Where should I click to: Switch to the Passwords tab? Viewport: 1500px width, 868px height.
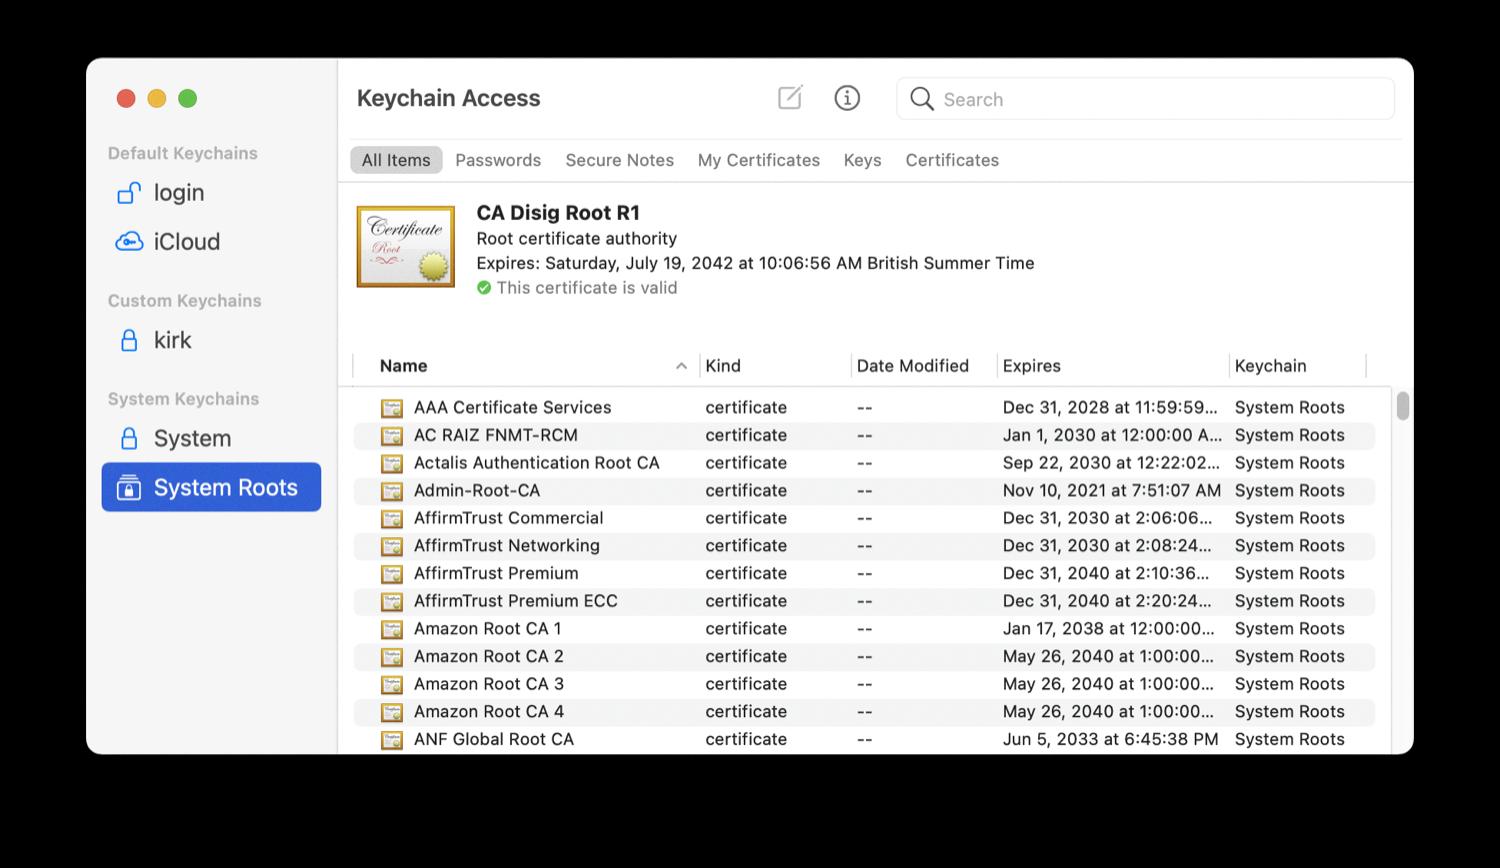pyautogui.click(x=498, y=160)
